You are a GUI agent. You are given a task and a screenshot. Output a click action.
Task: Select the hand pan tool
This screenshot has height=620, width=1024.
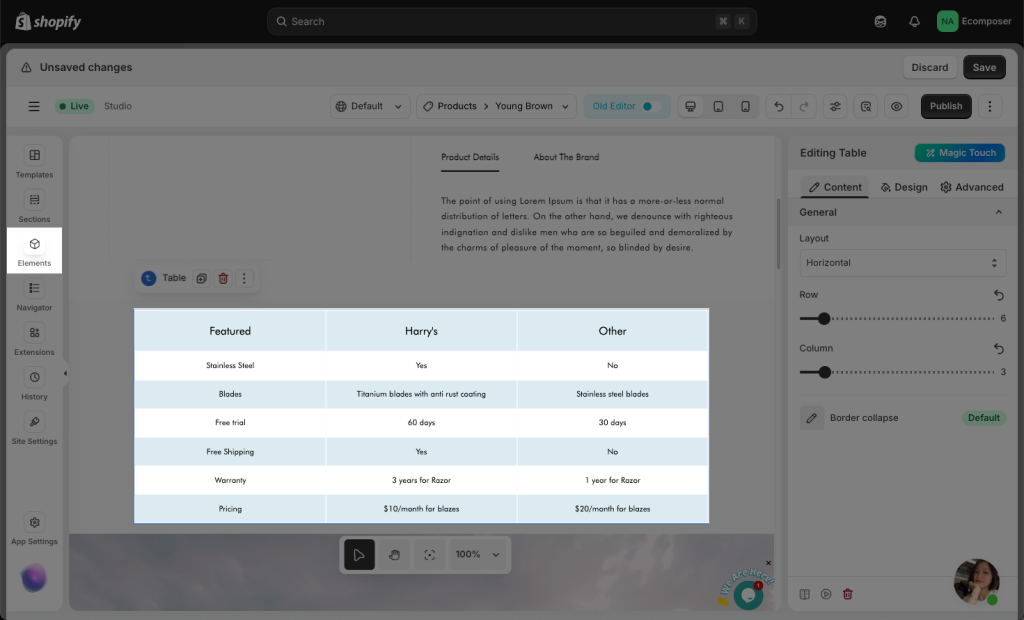click(395, 555)
